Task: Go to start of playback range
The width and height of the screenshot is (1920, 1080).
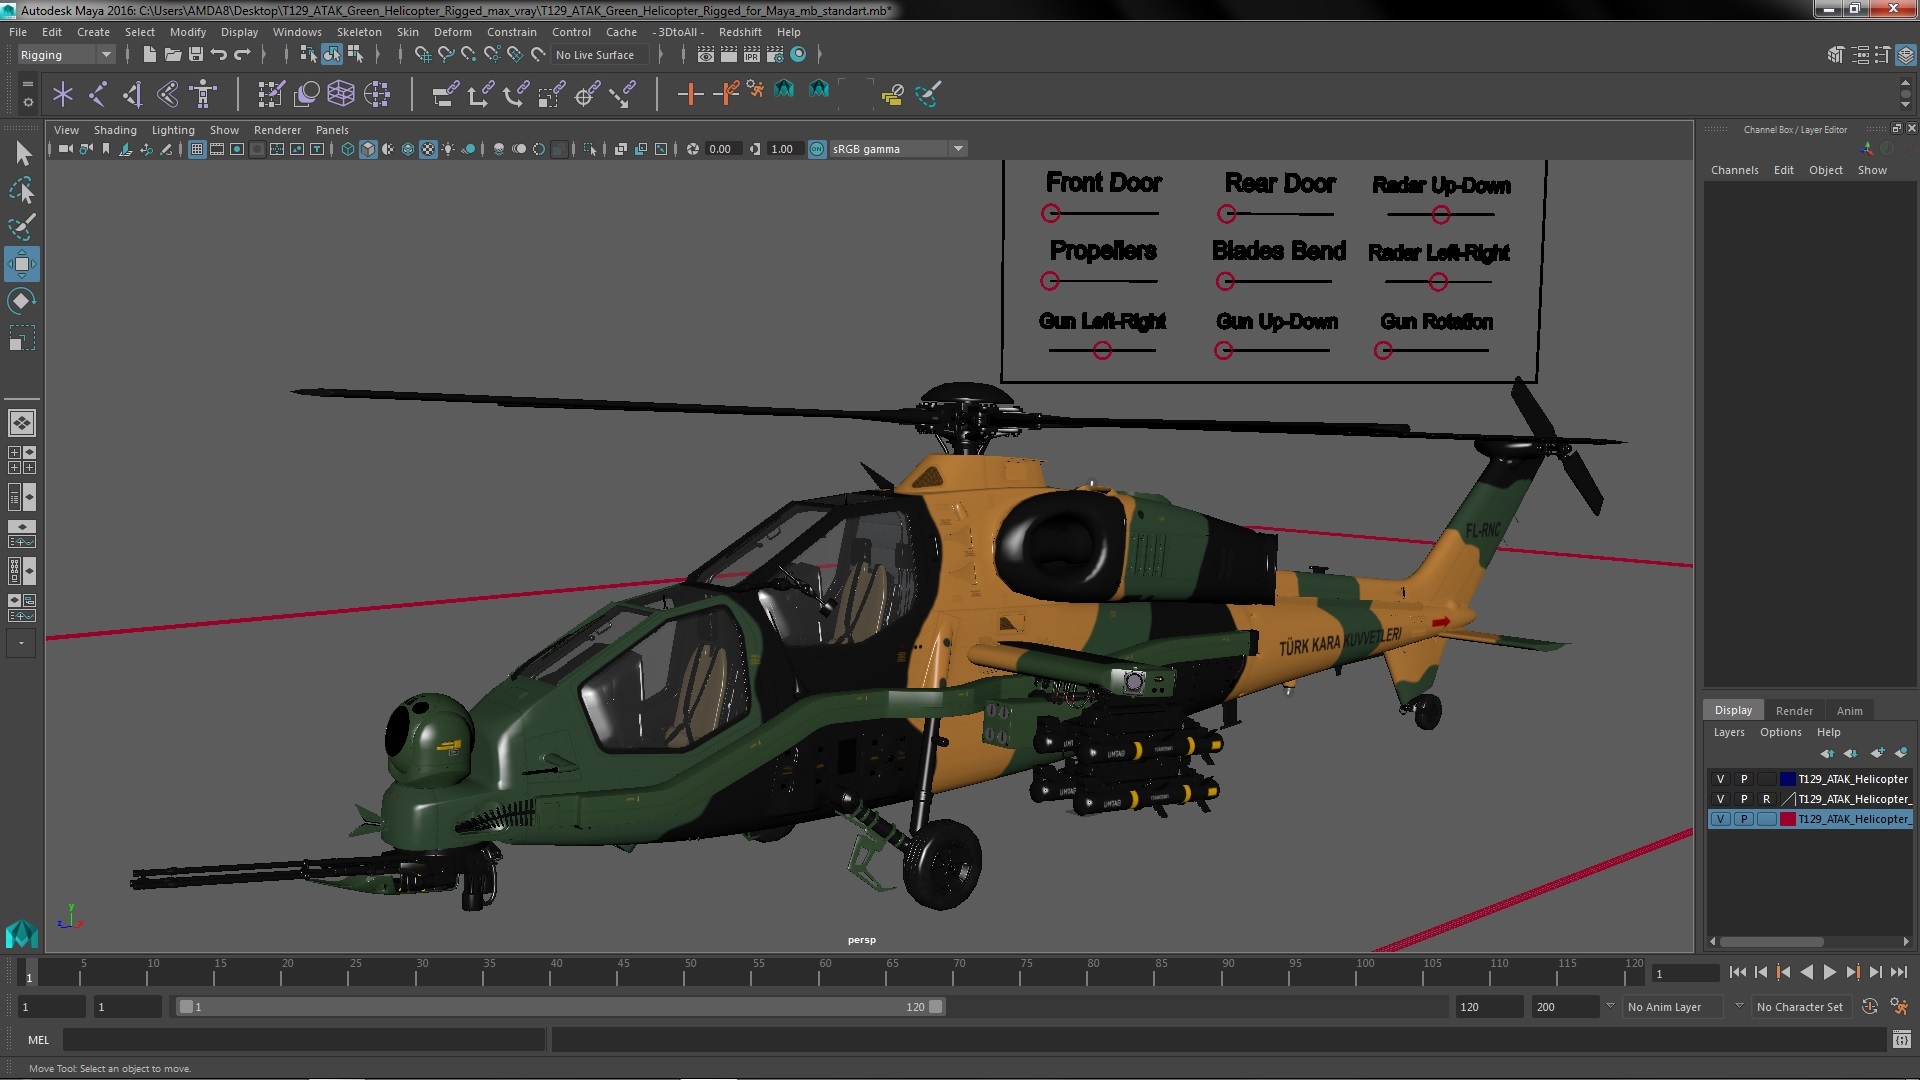Action: tap(1737, 972)
